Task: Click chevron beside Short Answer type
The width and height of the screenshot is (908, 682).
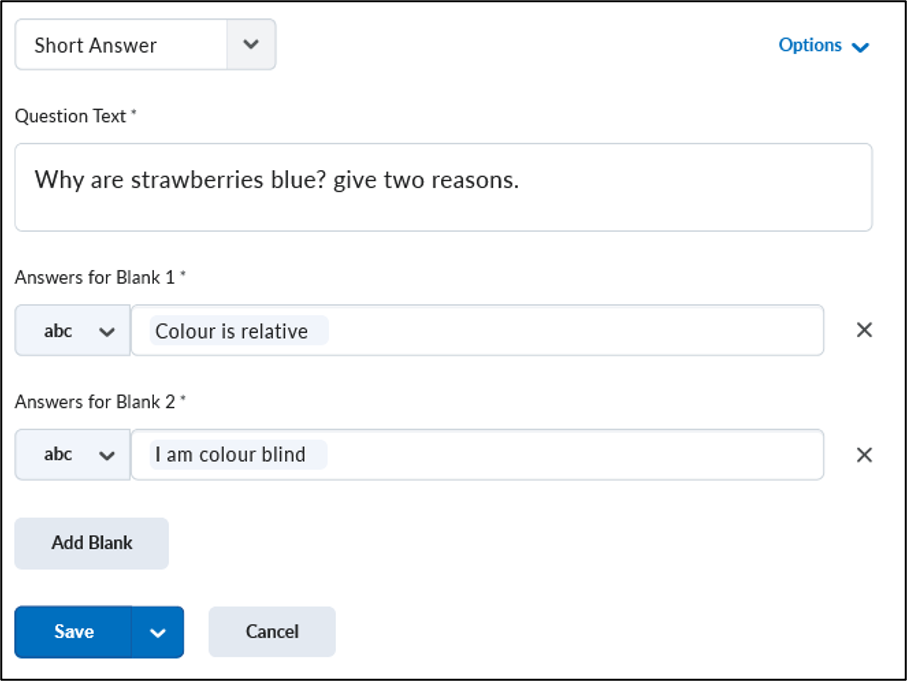Action: (x=251, y=45)
